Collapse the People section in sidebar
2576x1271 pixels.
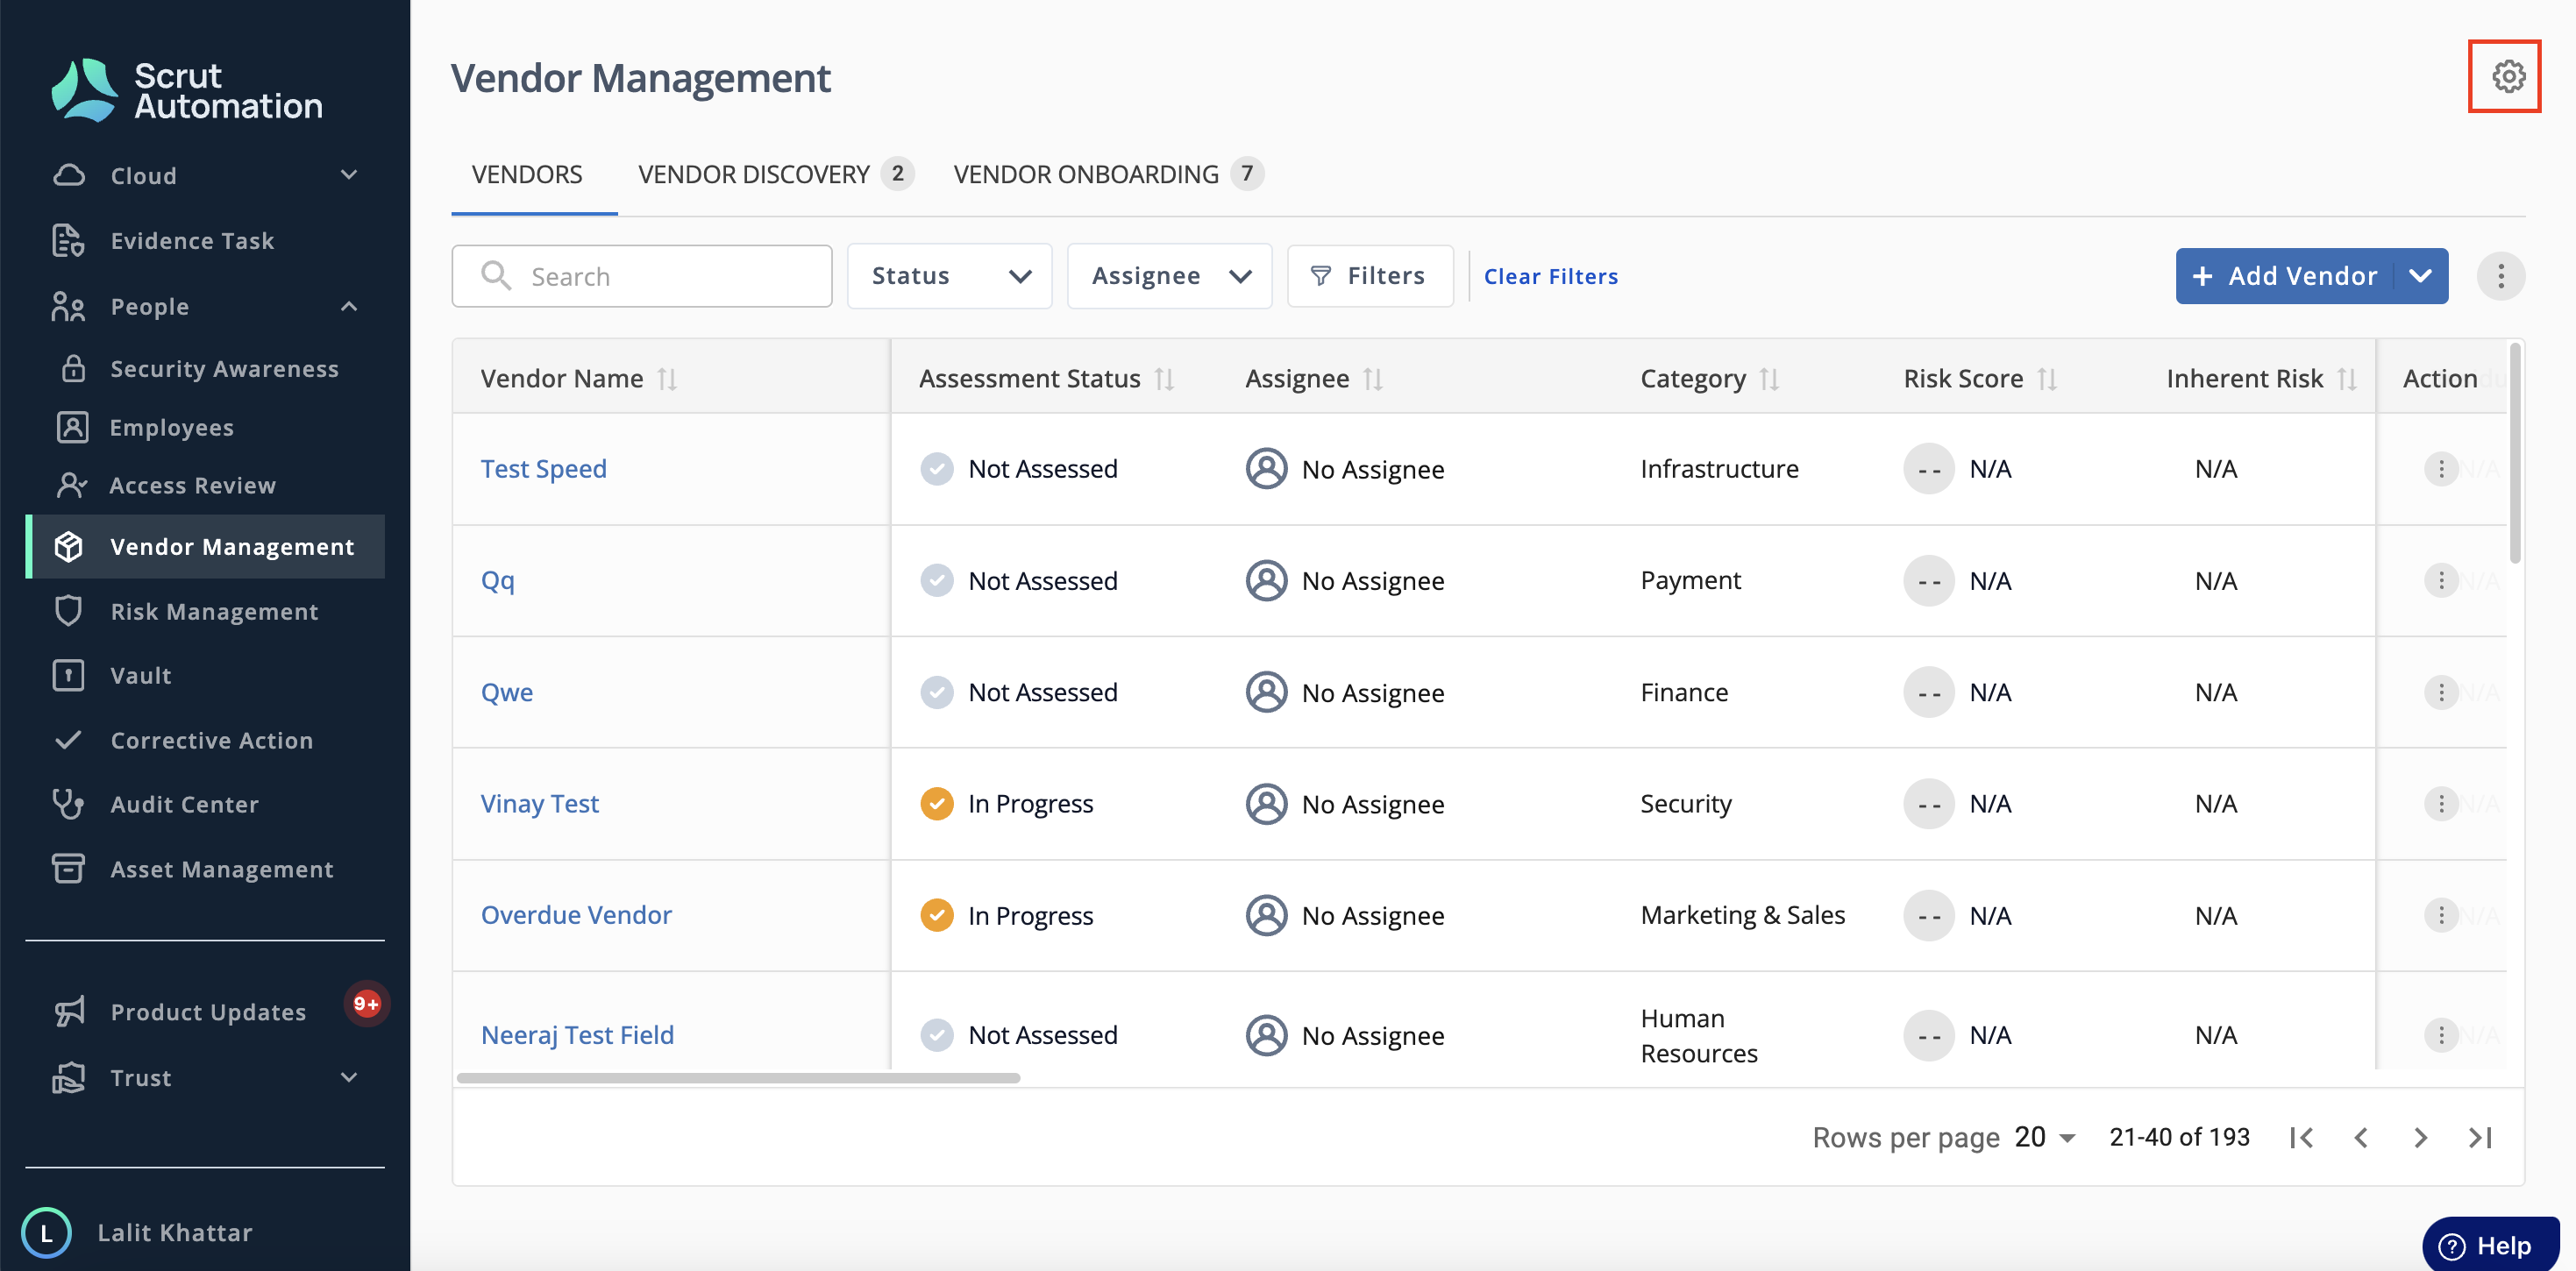pyautogui.click(x=349, y=306)
